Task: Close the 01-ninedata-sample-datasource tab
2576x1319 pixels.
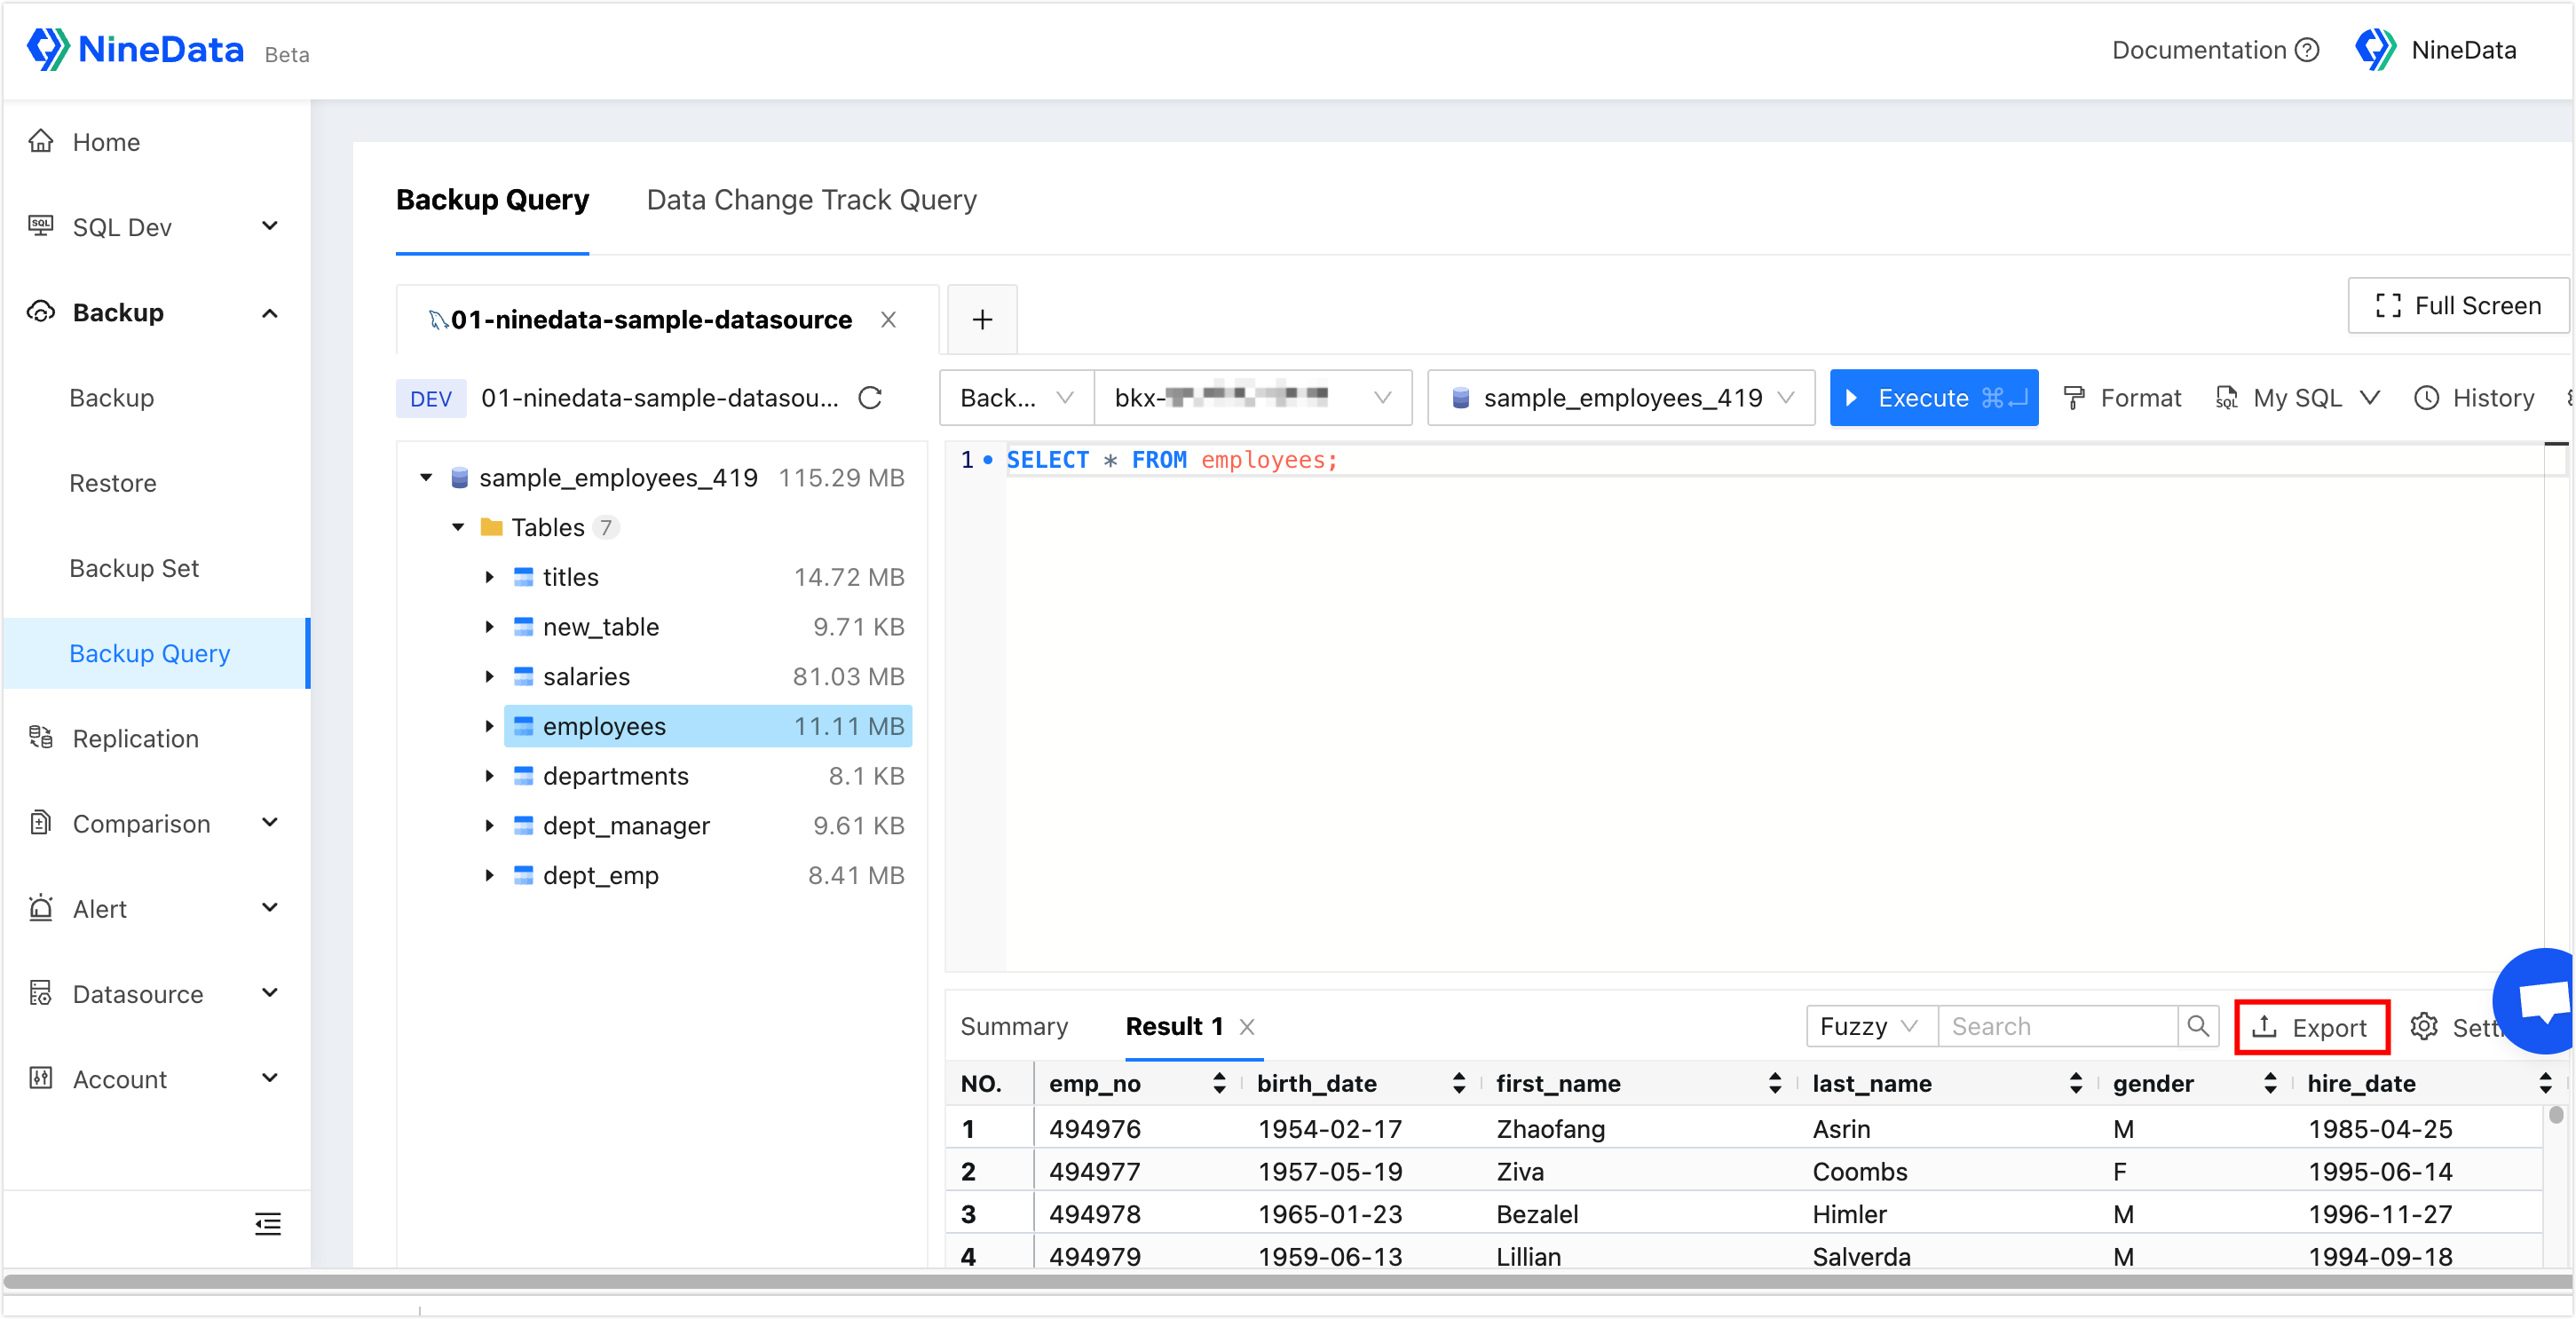Action: tap(888, 320)
